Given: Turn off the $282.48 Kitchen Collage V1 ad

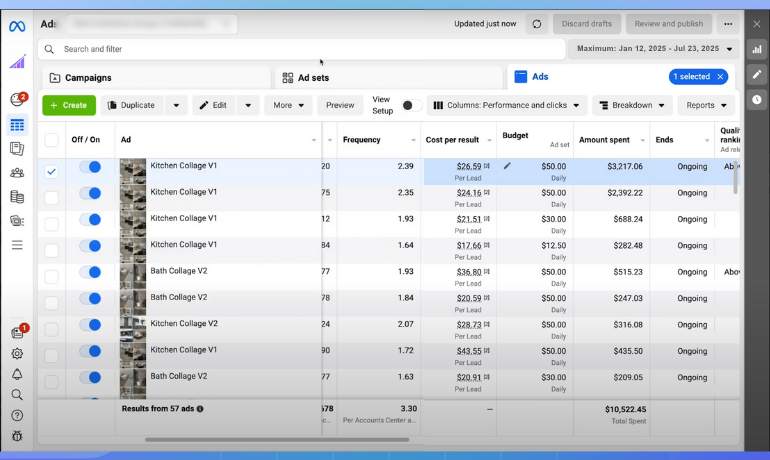Looking at the screenshot, I should tap(90, 246).
